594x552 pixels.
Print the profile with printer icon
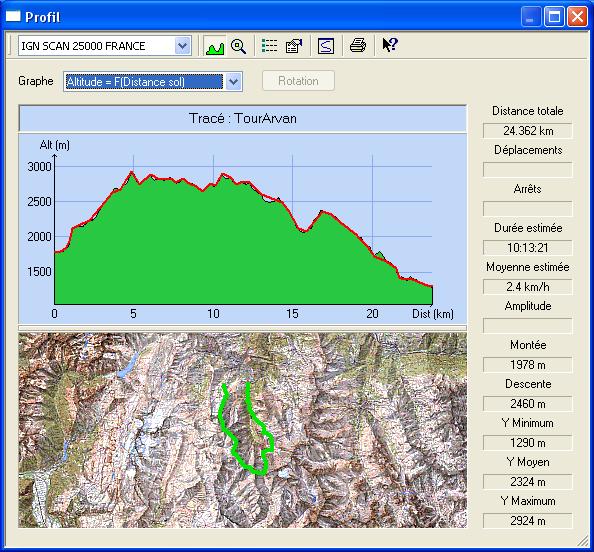tap(358, 46)
